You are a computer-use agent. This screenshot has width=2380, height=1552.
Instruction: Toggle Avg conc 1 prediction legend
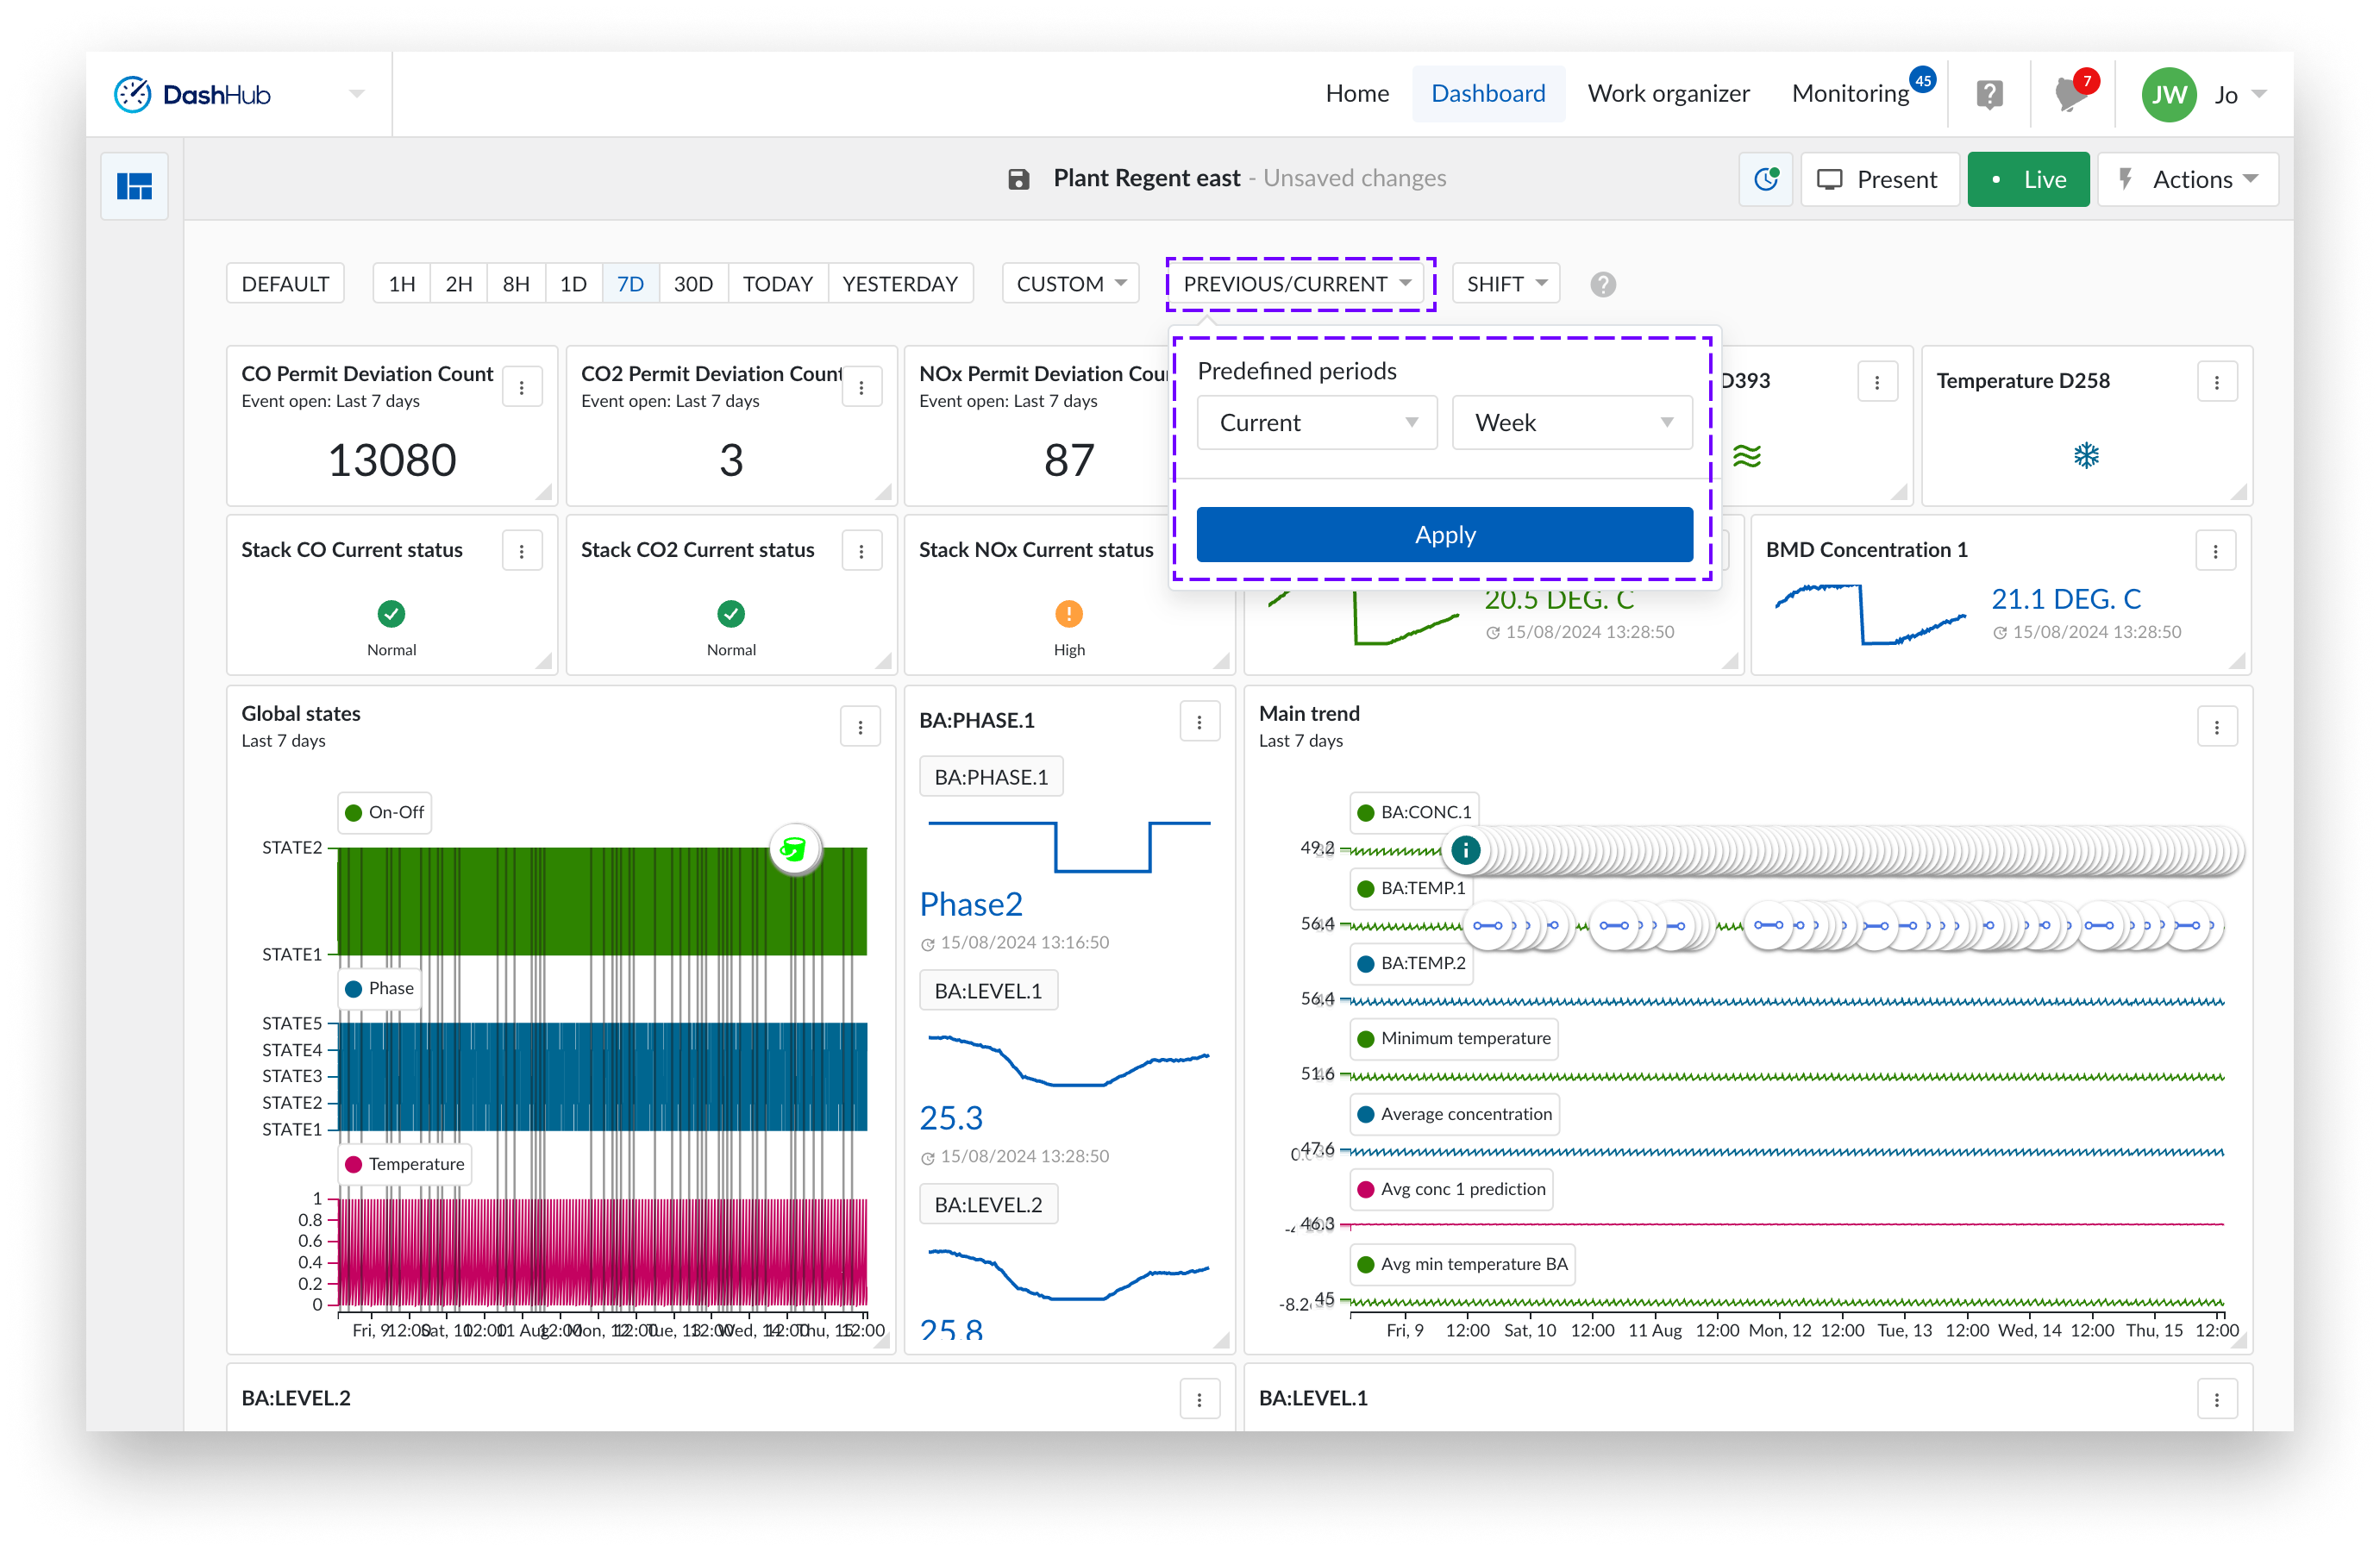coord(1451,1190)
